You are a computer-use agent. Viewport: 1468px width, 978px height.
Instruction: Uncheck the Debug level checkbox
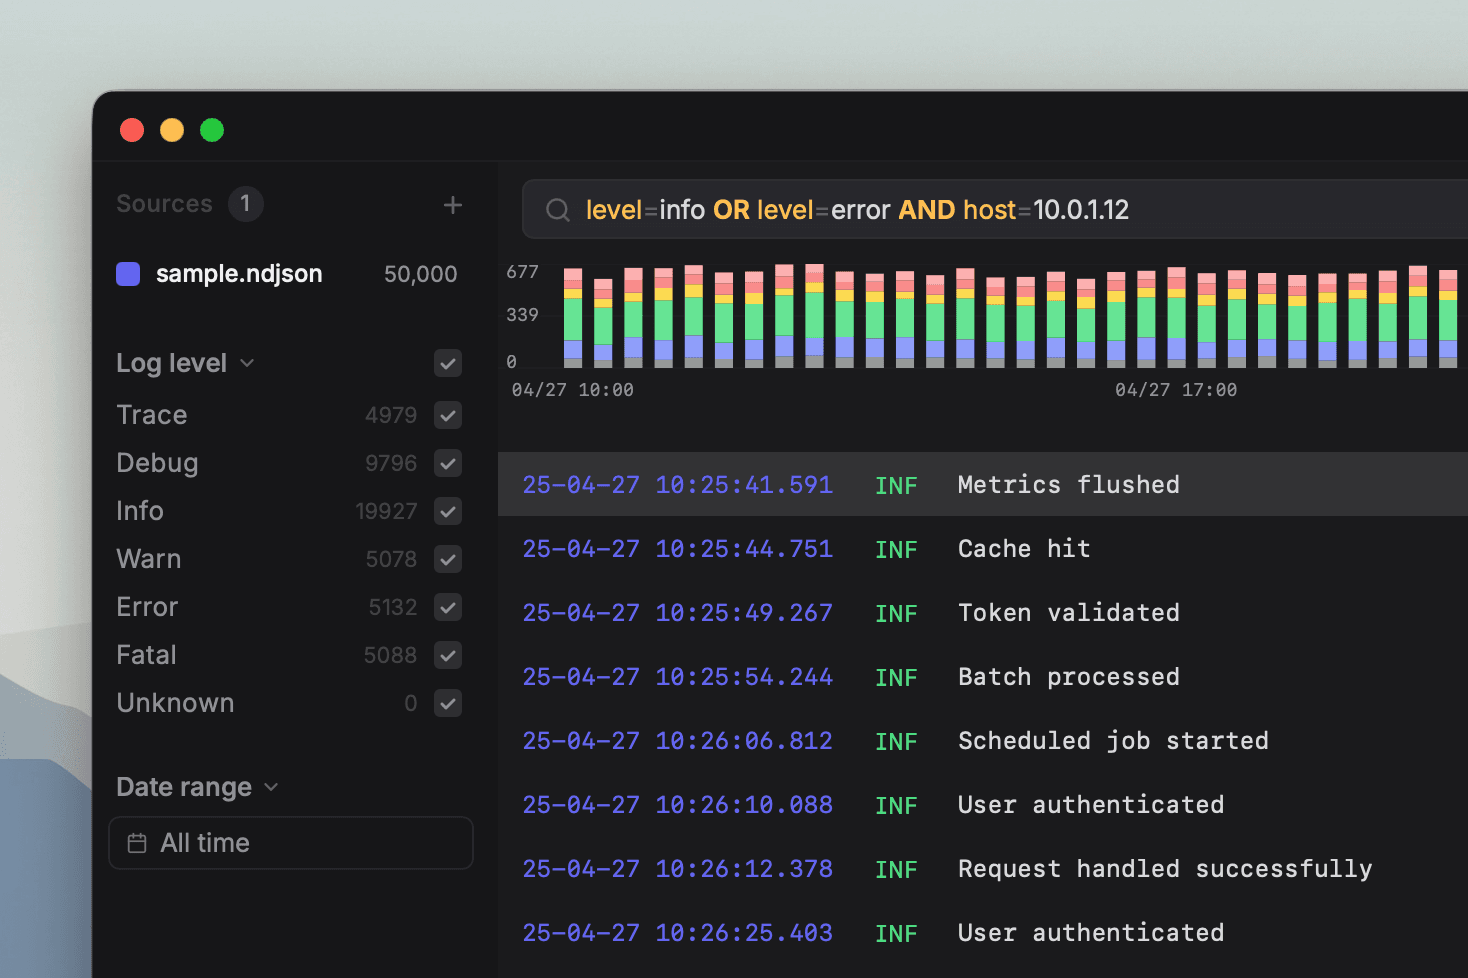[x=448, y=463]
